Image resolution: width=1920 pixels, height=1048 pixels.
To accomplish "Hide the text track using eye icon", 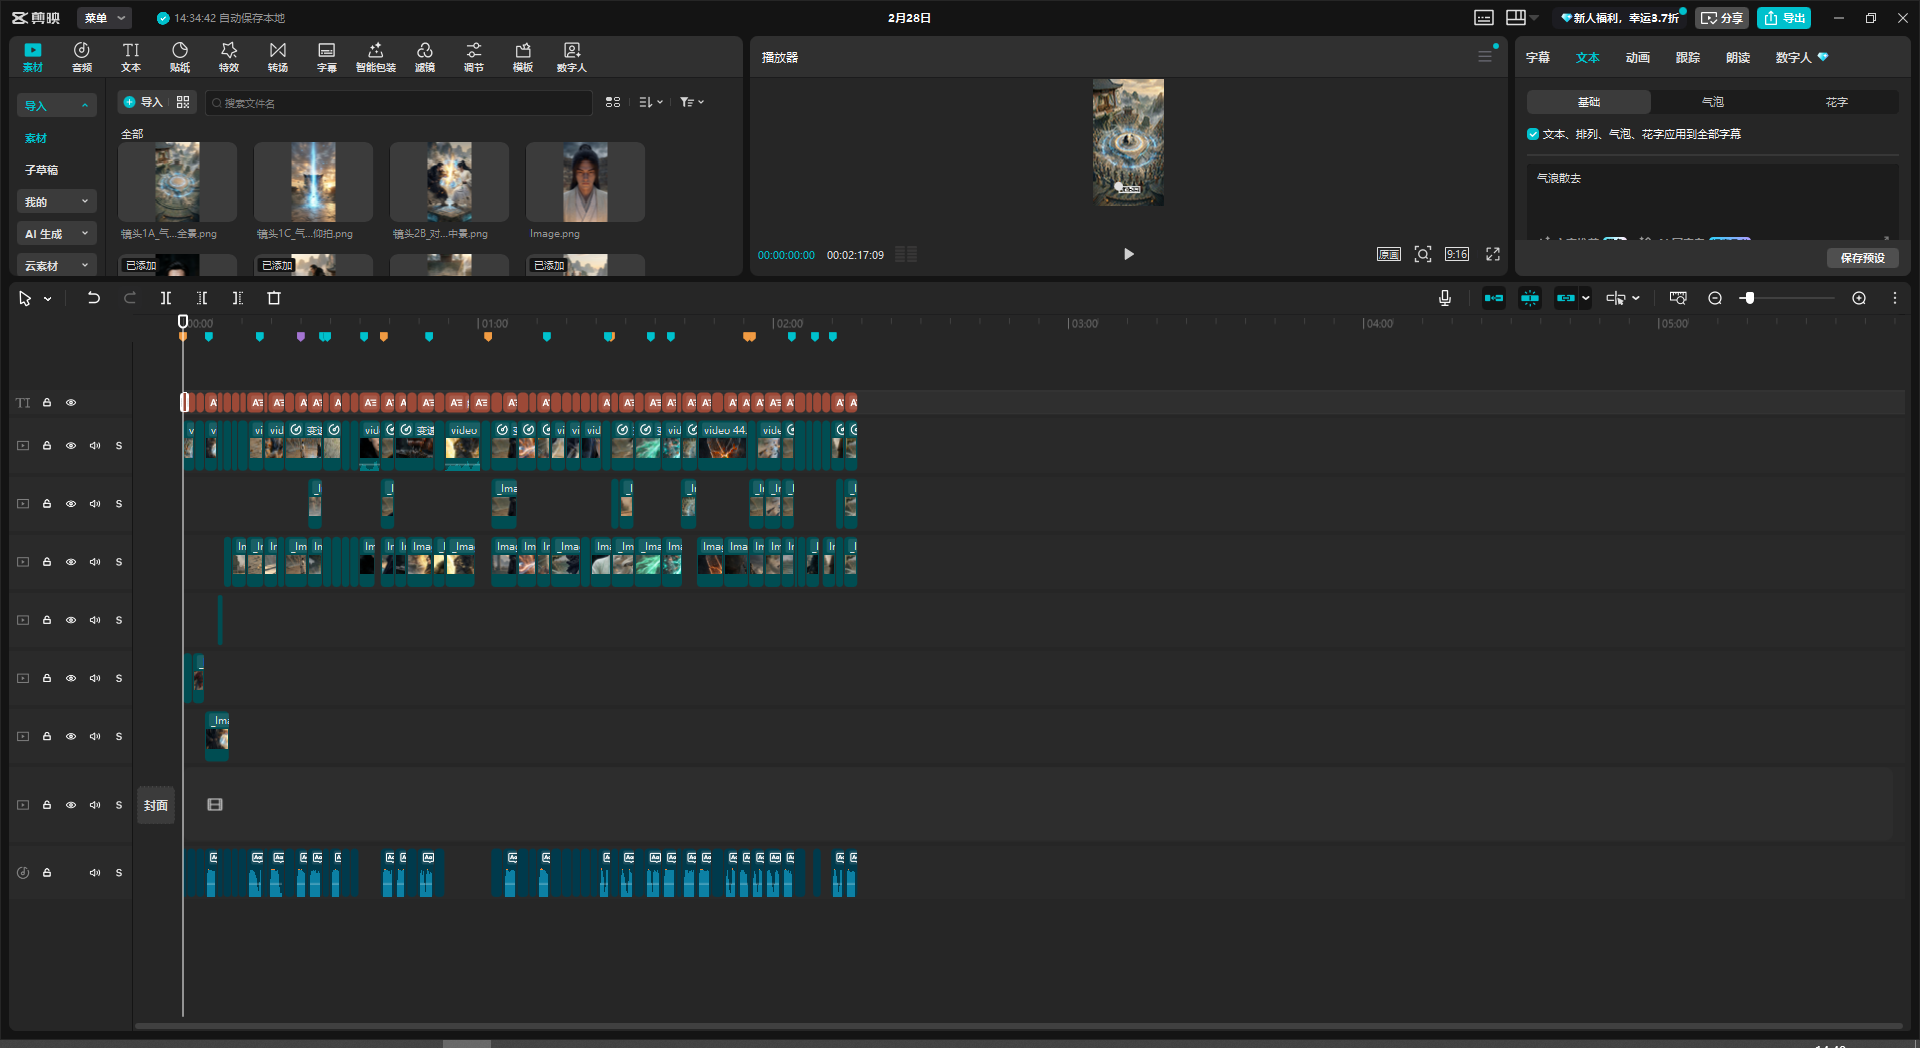I will tap(71, 403).
